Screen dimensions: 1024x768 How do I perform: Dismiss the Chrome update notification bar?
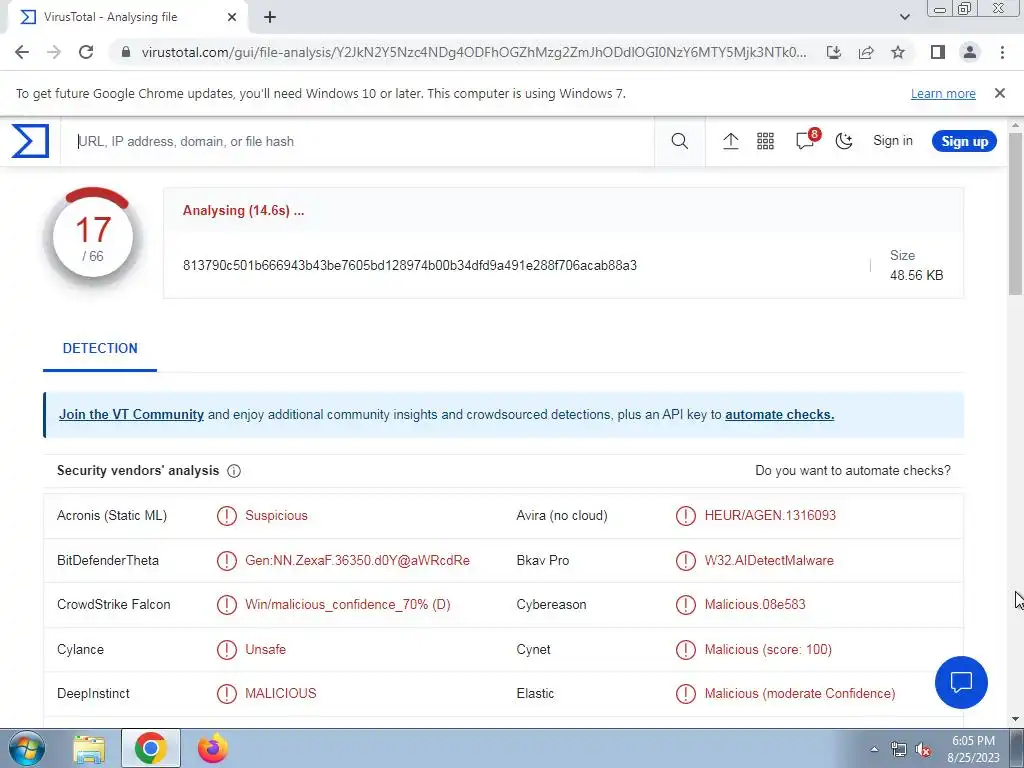pyautogui.click(x=1000, y=93)
